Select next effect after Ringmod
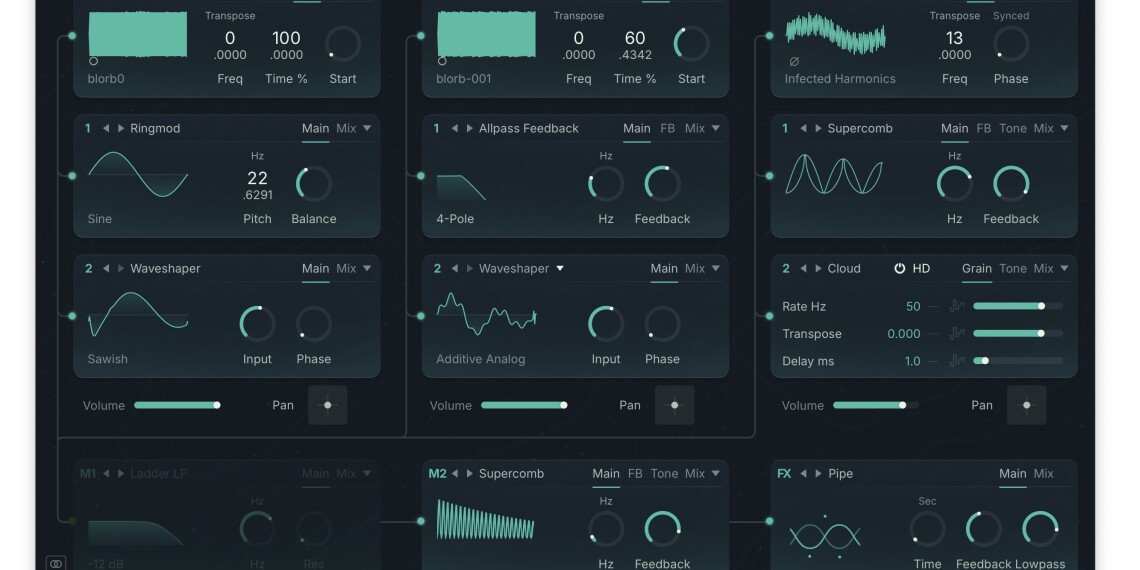Viewport: 1140px width, 570px height. [122, 128]
